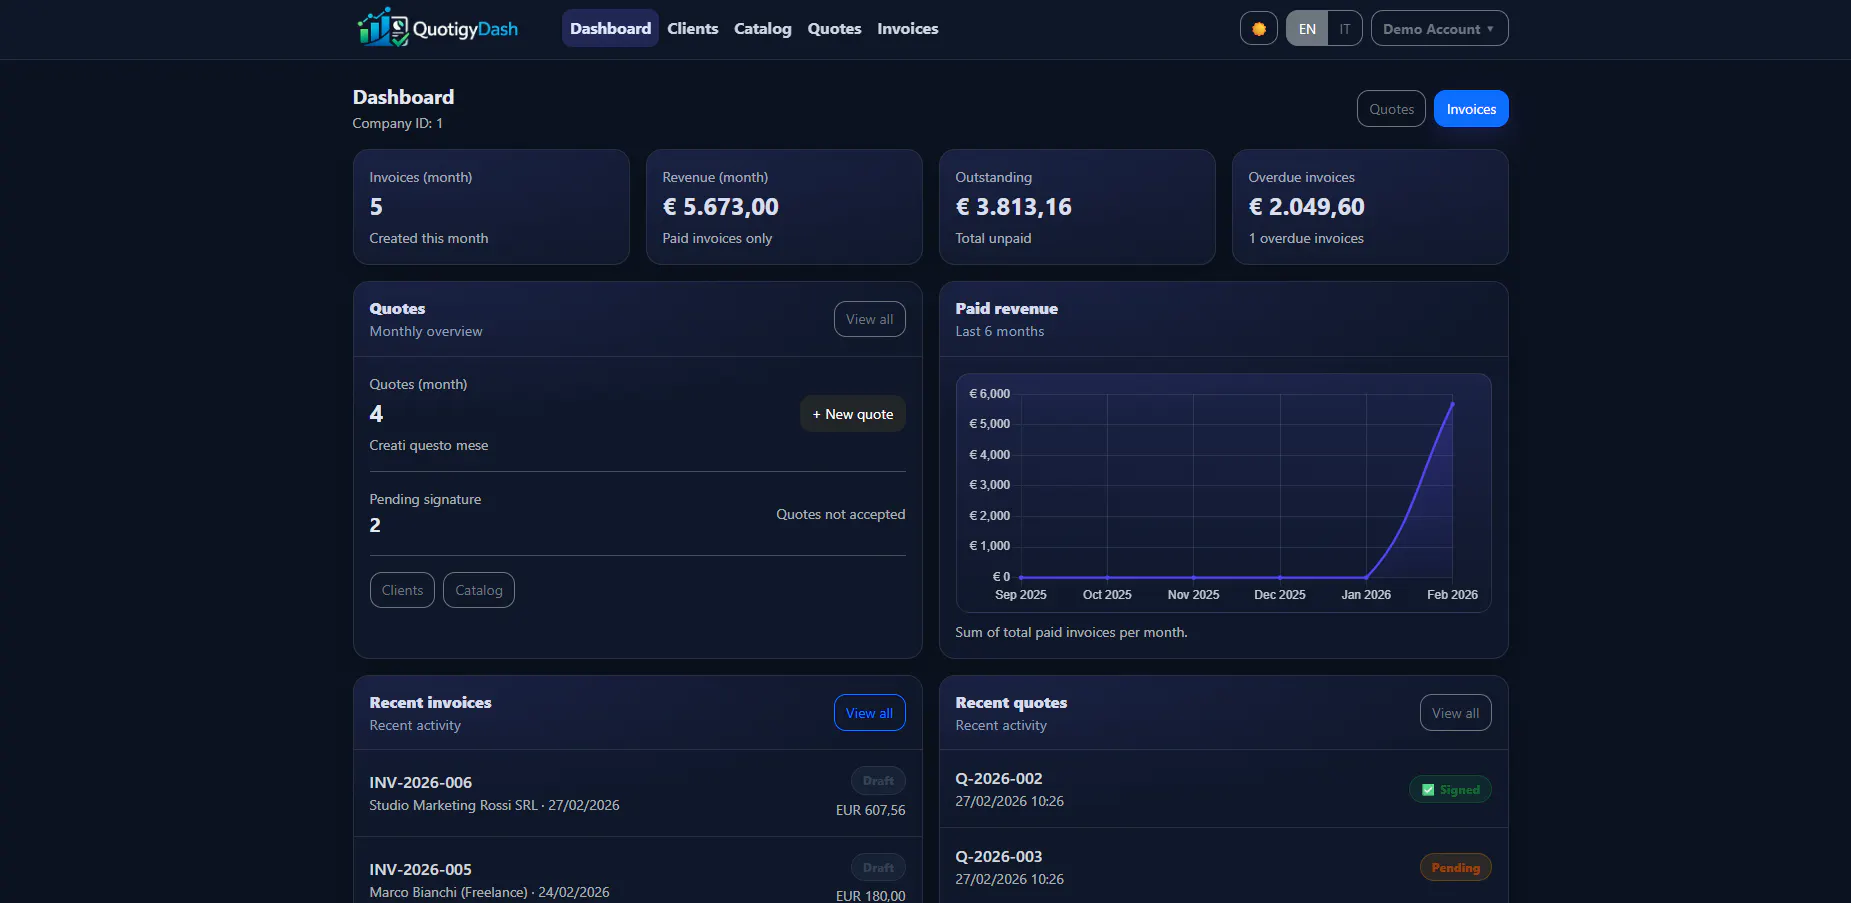Screen dimensions: 1851x903
Task: Click the EUR 180,00 amount
Action: [x=870, y=896]
